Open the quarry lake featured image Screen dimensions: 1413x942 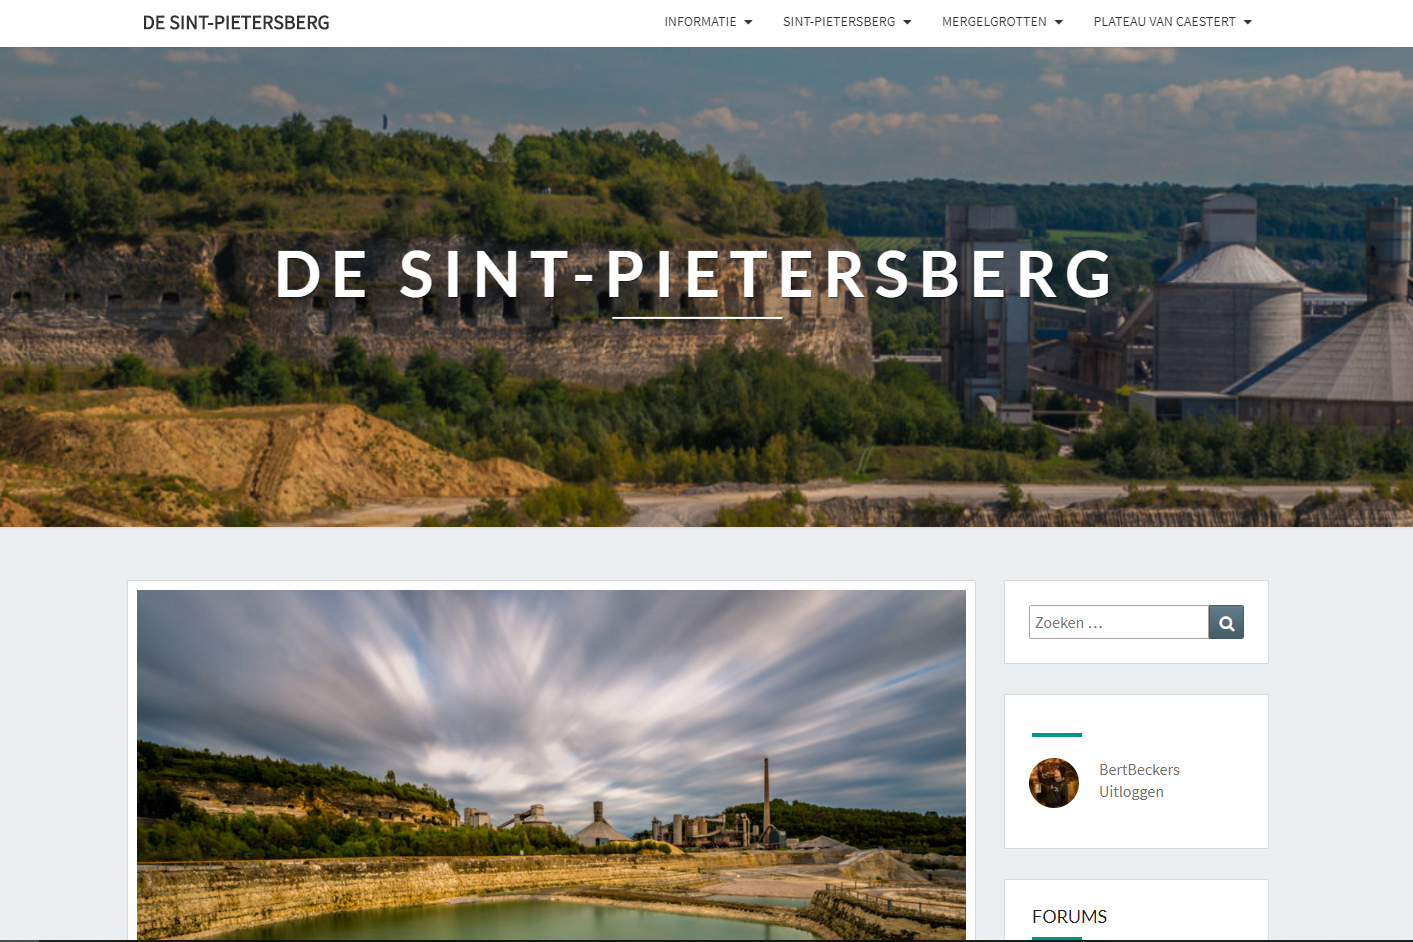(x=551, y=765)
